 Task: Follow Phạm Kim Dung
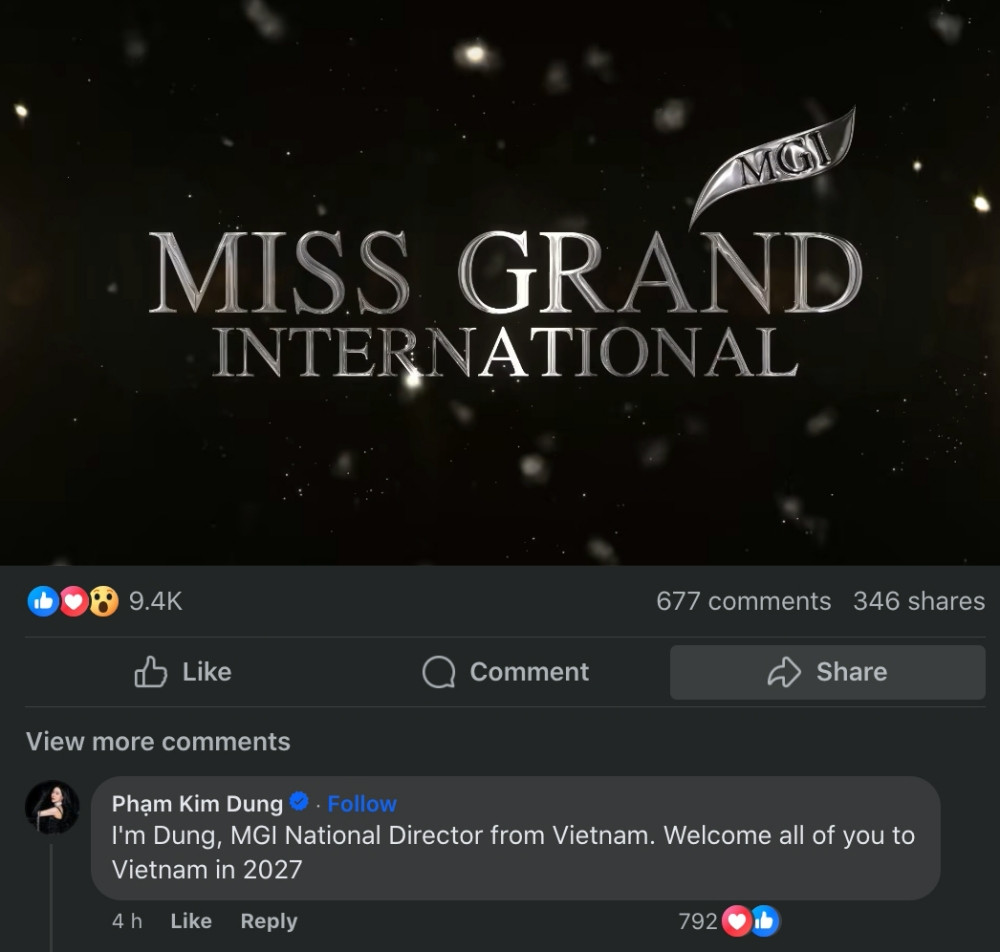(x=362, y=803)
